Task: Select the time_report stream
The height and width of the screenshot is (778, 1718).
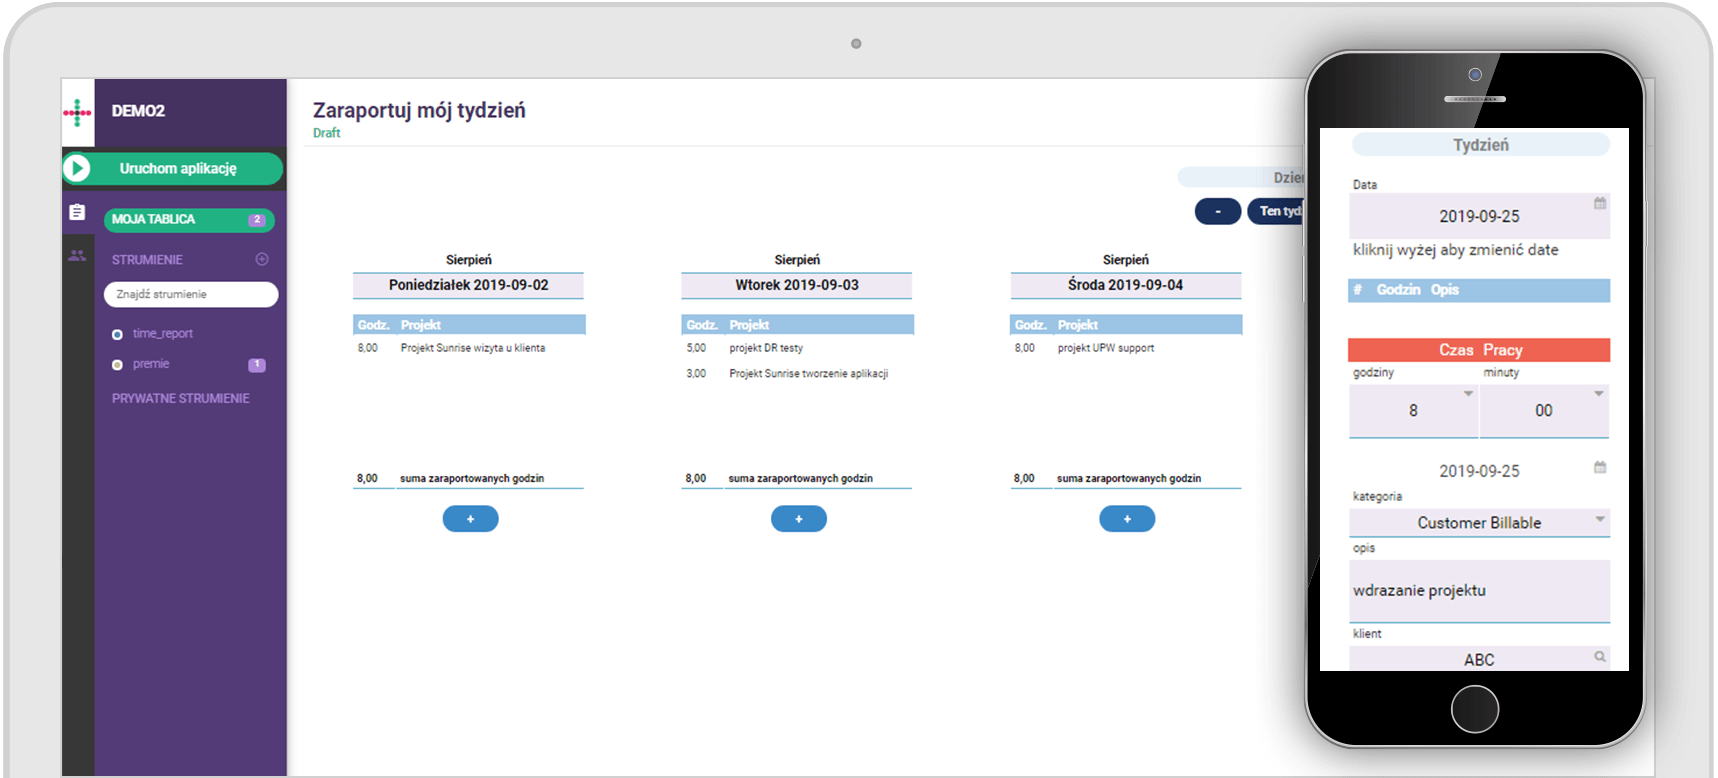Action: click(162, 334)
